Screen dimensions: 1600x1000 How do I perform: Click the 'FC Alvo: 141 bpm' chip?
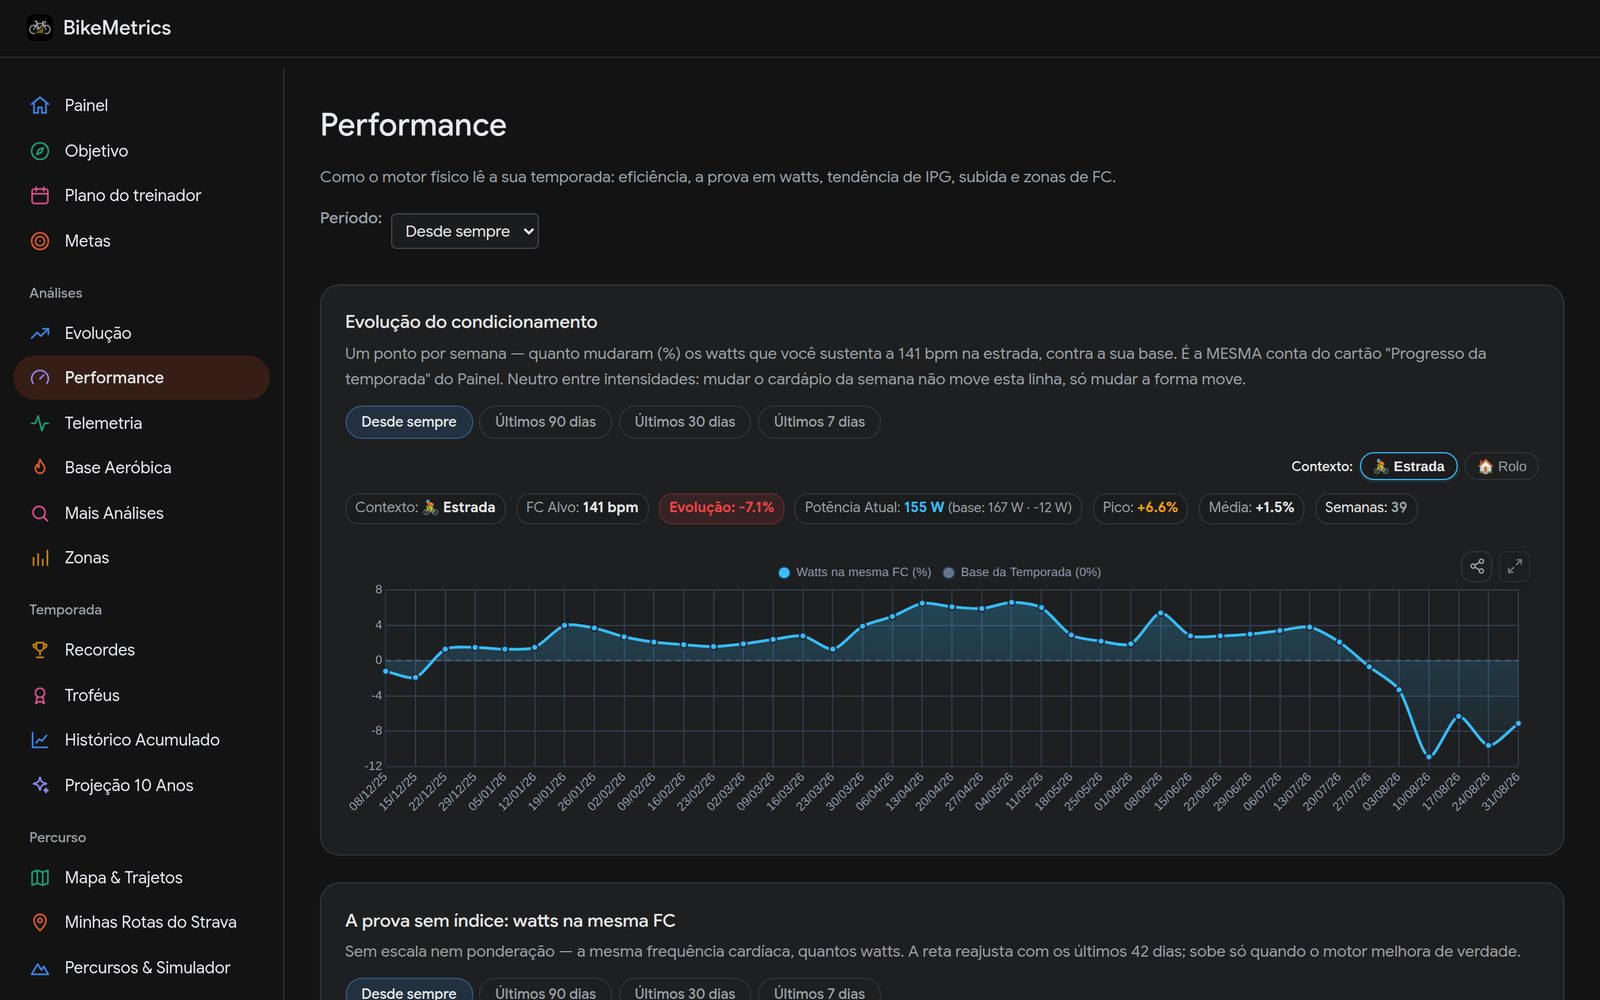coord(582,508)
